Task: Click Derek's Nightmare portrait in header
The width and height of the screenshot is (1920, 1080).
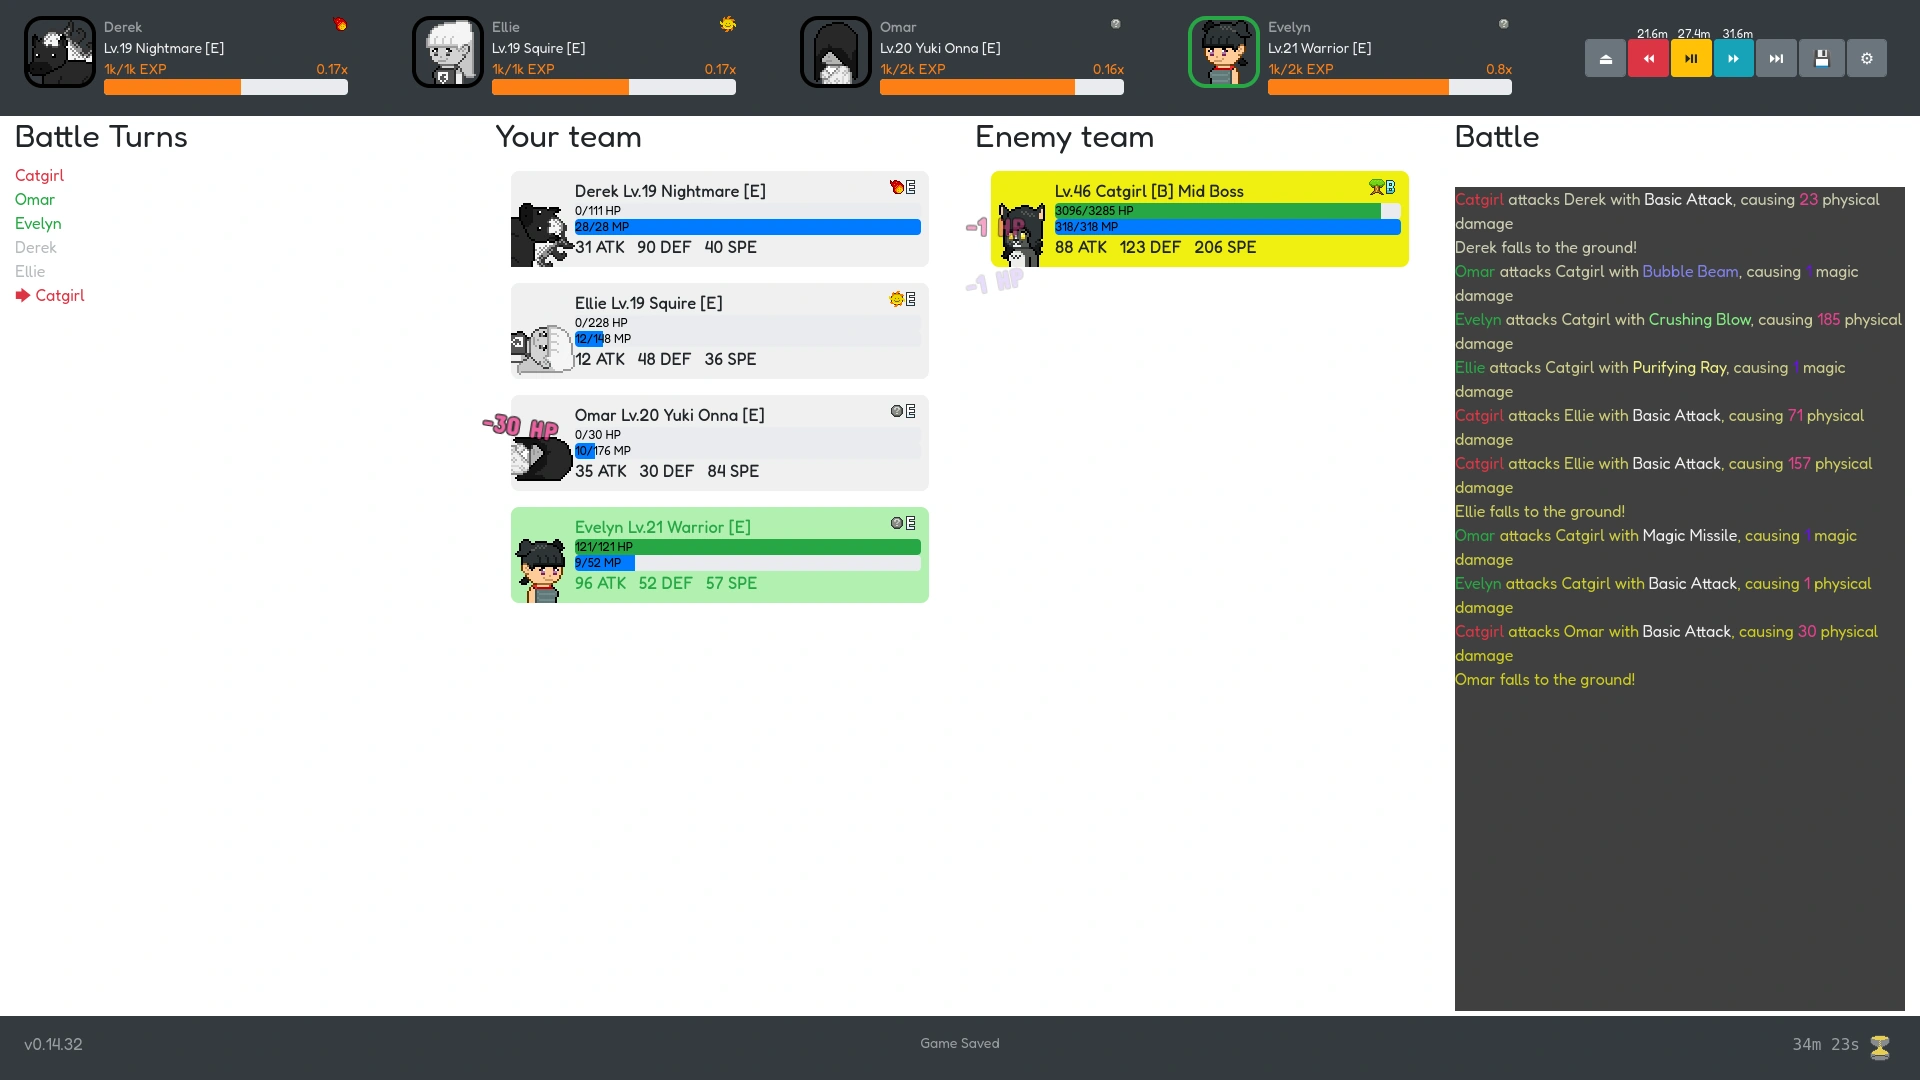Action: point(60,52)
